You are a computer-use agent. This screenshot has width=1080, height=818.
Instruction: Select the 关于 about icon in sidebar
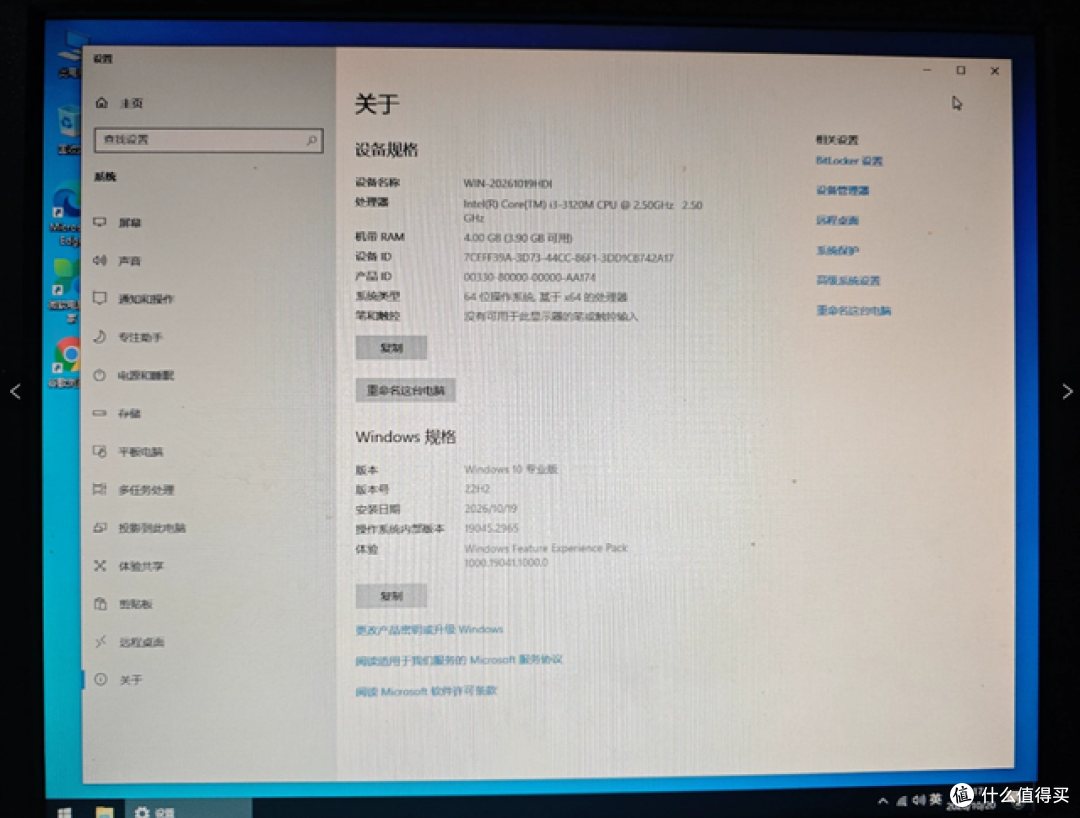(101, 680)
